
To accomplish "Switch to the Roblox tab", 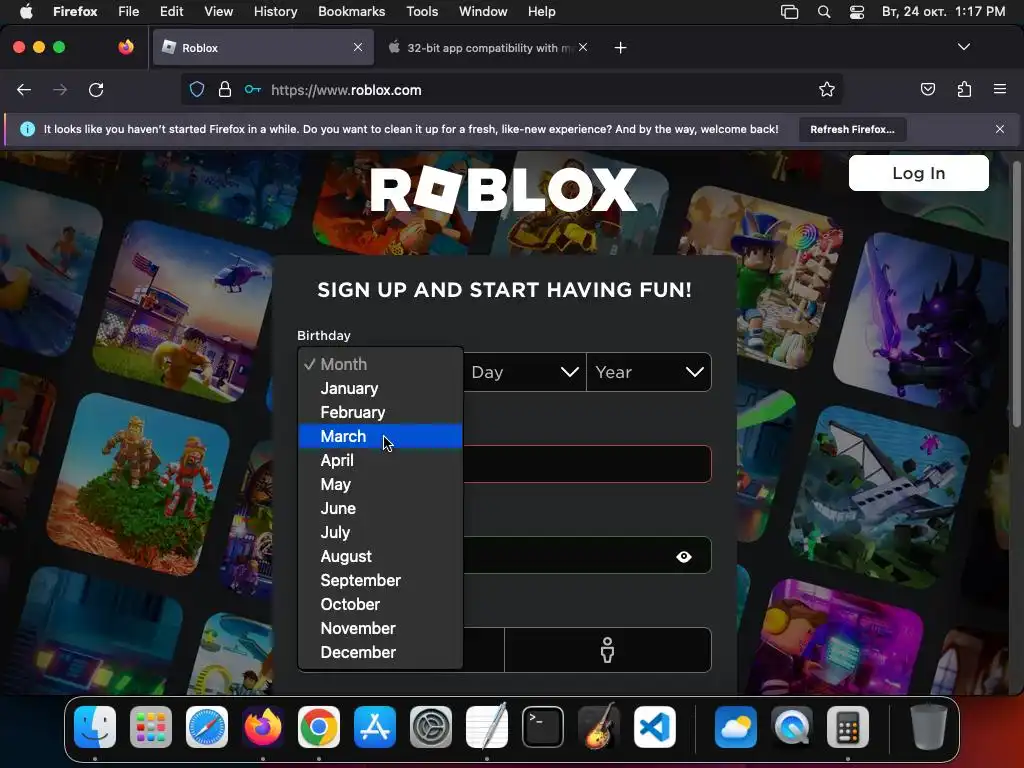I will click(263, 47).
